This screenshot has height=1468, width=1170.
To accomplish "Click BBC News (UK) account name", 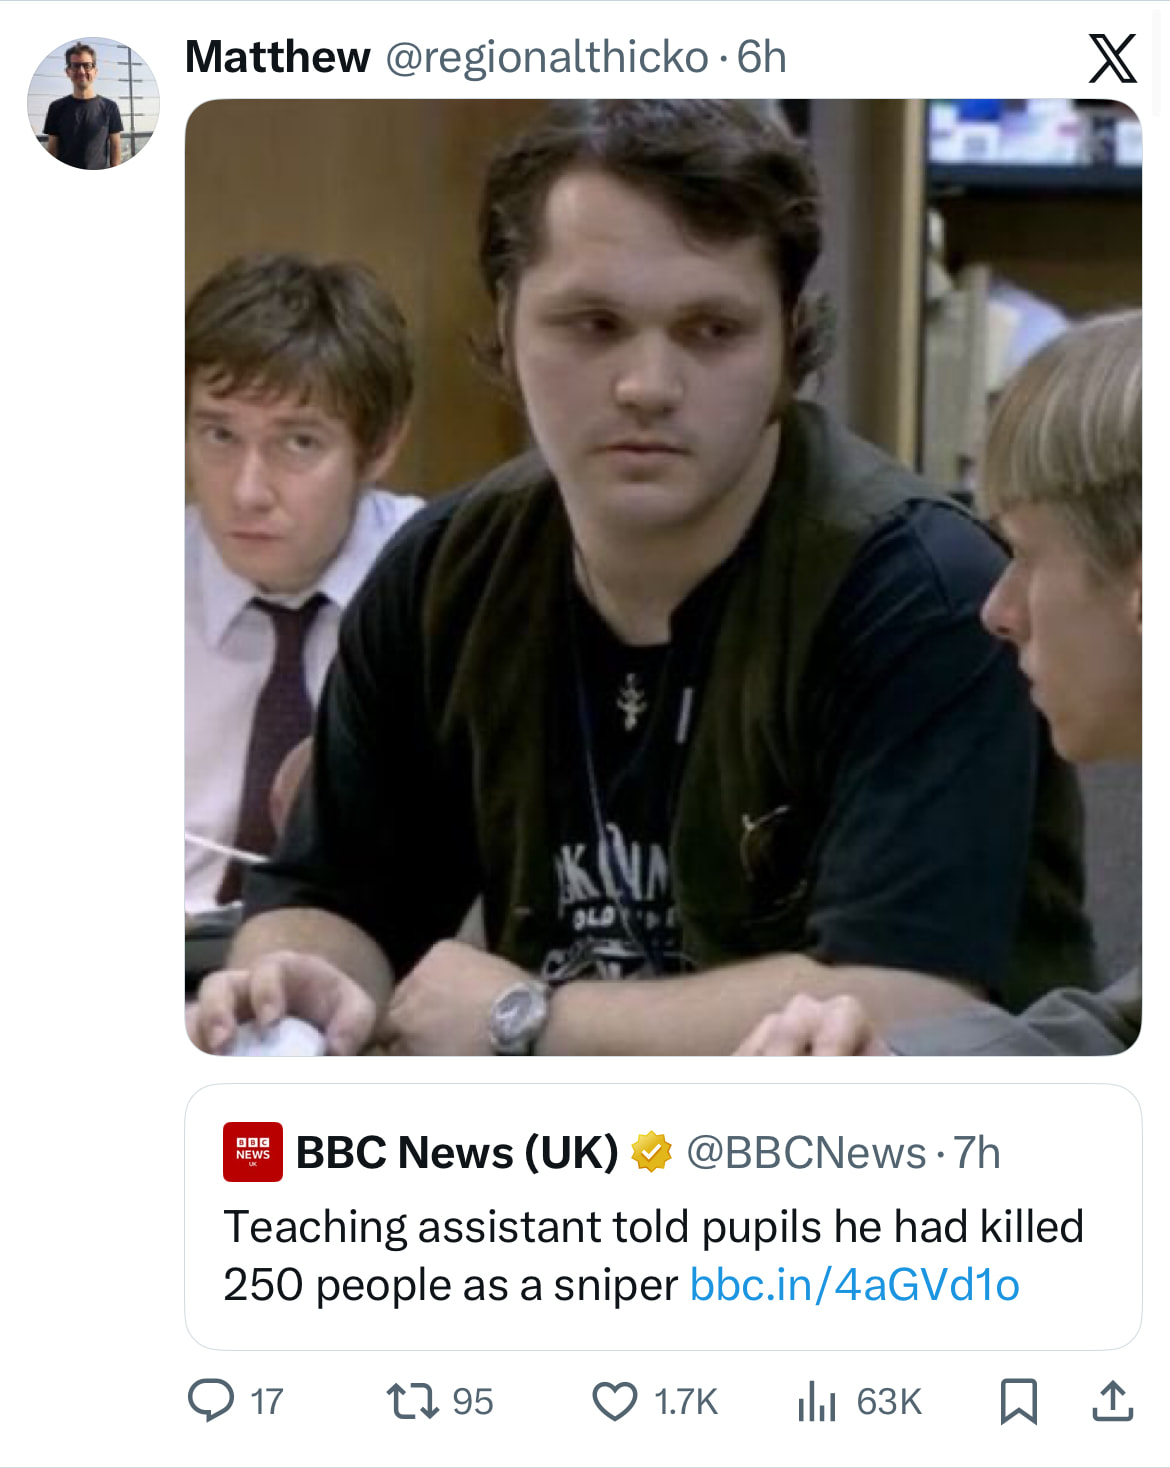I will (x=457, y=1153).
